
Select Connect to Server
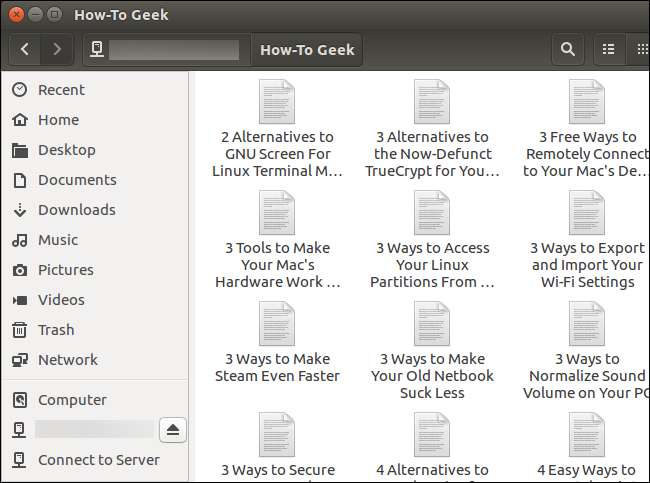point(98,460)
